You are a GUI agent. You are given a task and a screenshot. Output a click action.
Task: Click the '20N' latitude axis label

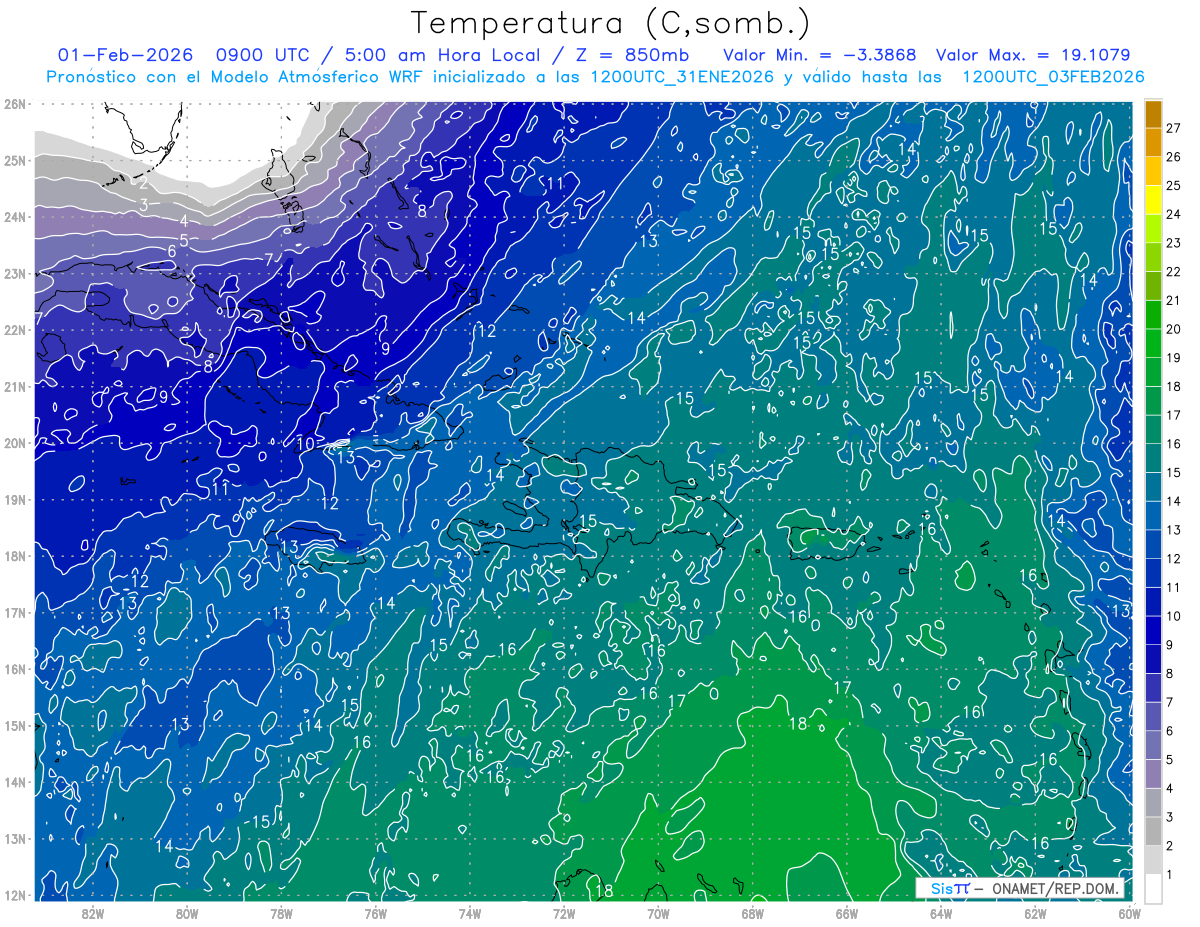(x=14, y=442)
